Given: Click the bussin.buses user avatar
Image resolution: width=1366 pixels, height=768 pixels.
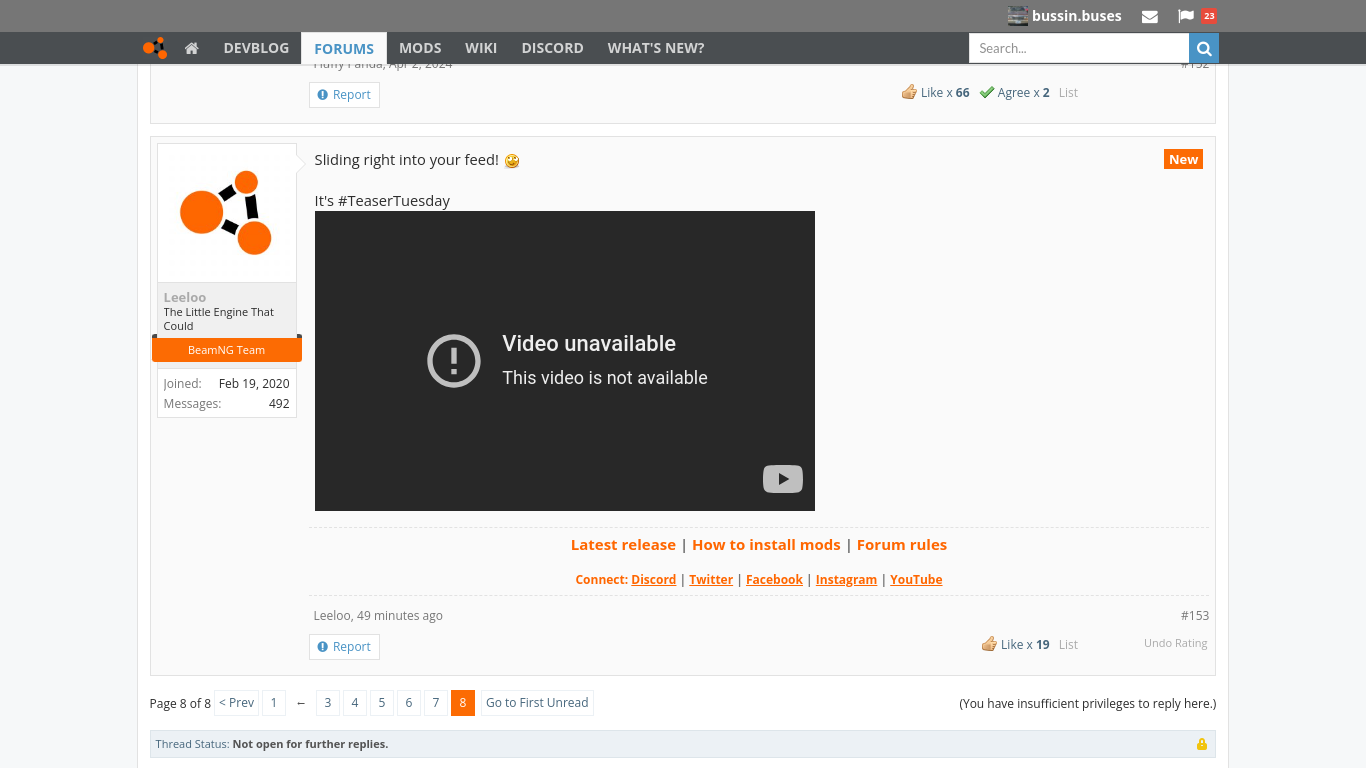Looking at the screenshot, I should tap(1018, 16).
